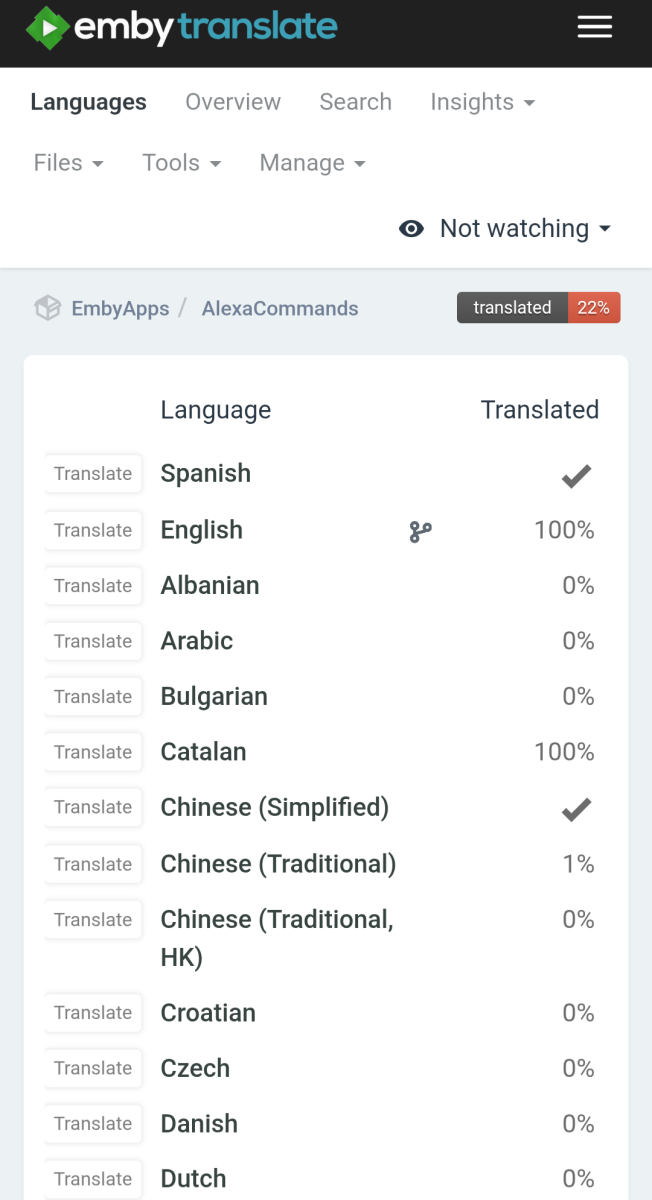Viewport: 652px width, 1200px height.
Task: Open the EmbyApps breadcrumb link
Action: point(120,308)
